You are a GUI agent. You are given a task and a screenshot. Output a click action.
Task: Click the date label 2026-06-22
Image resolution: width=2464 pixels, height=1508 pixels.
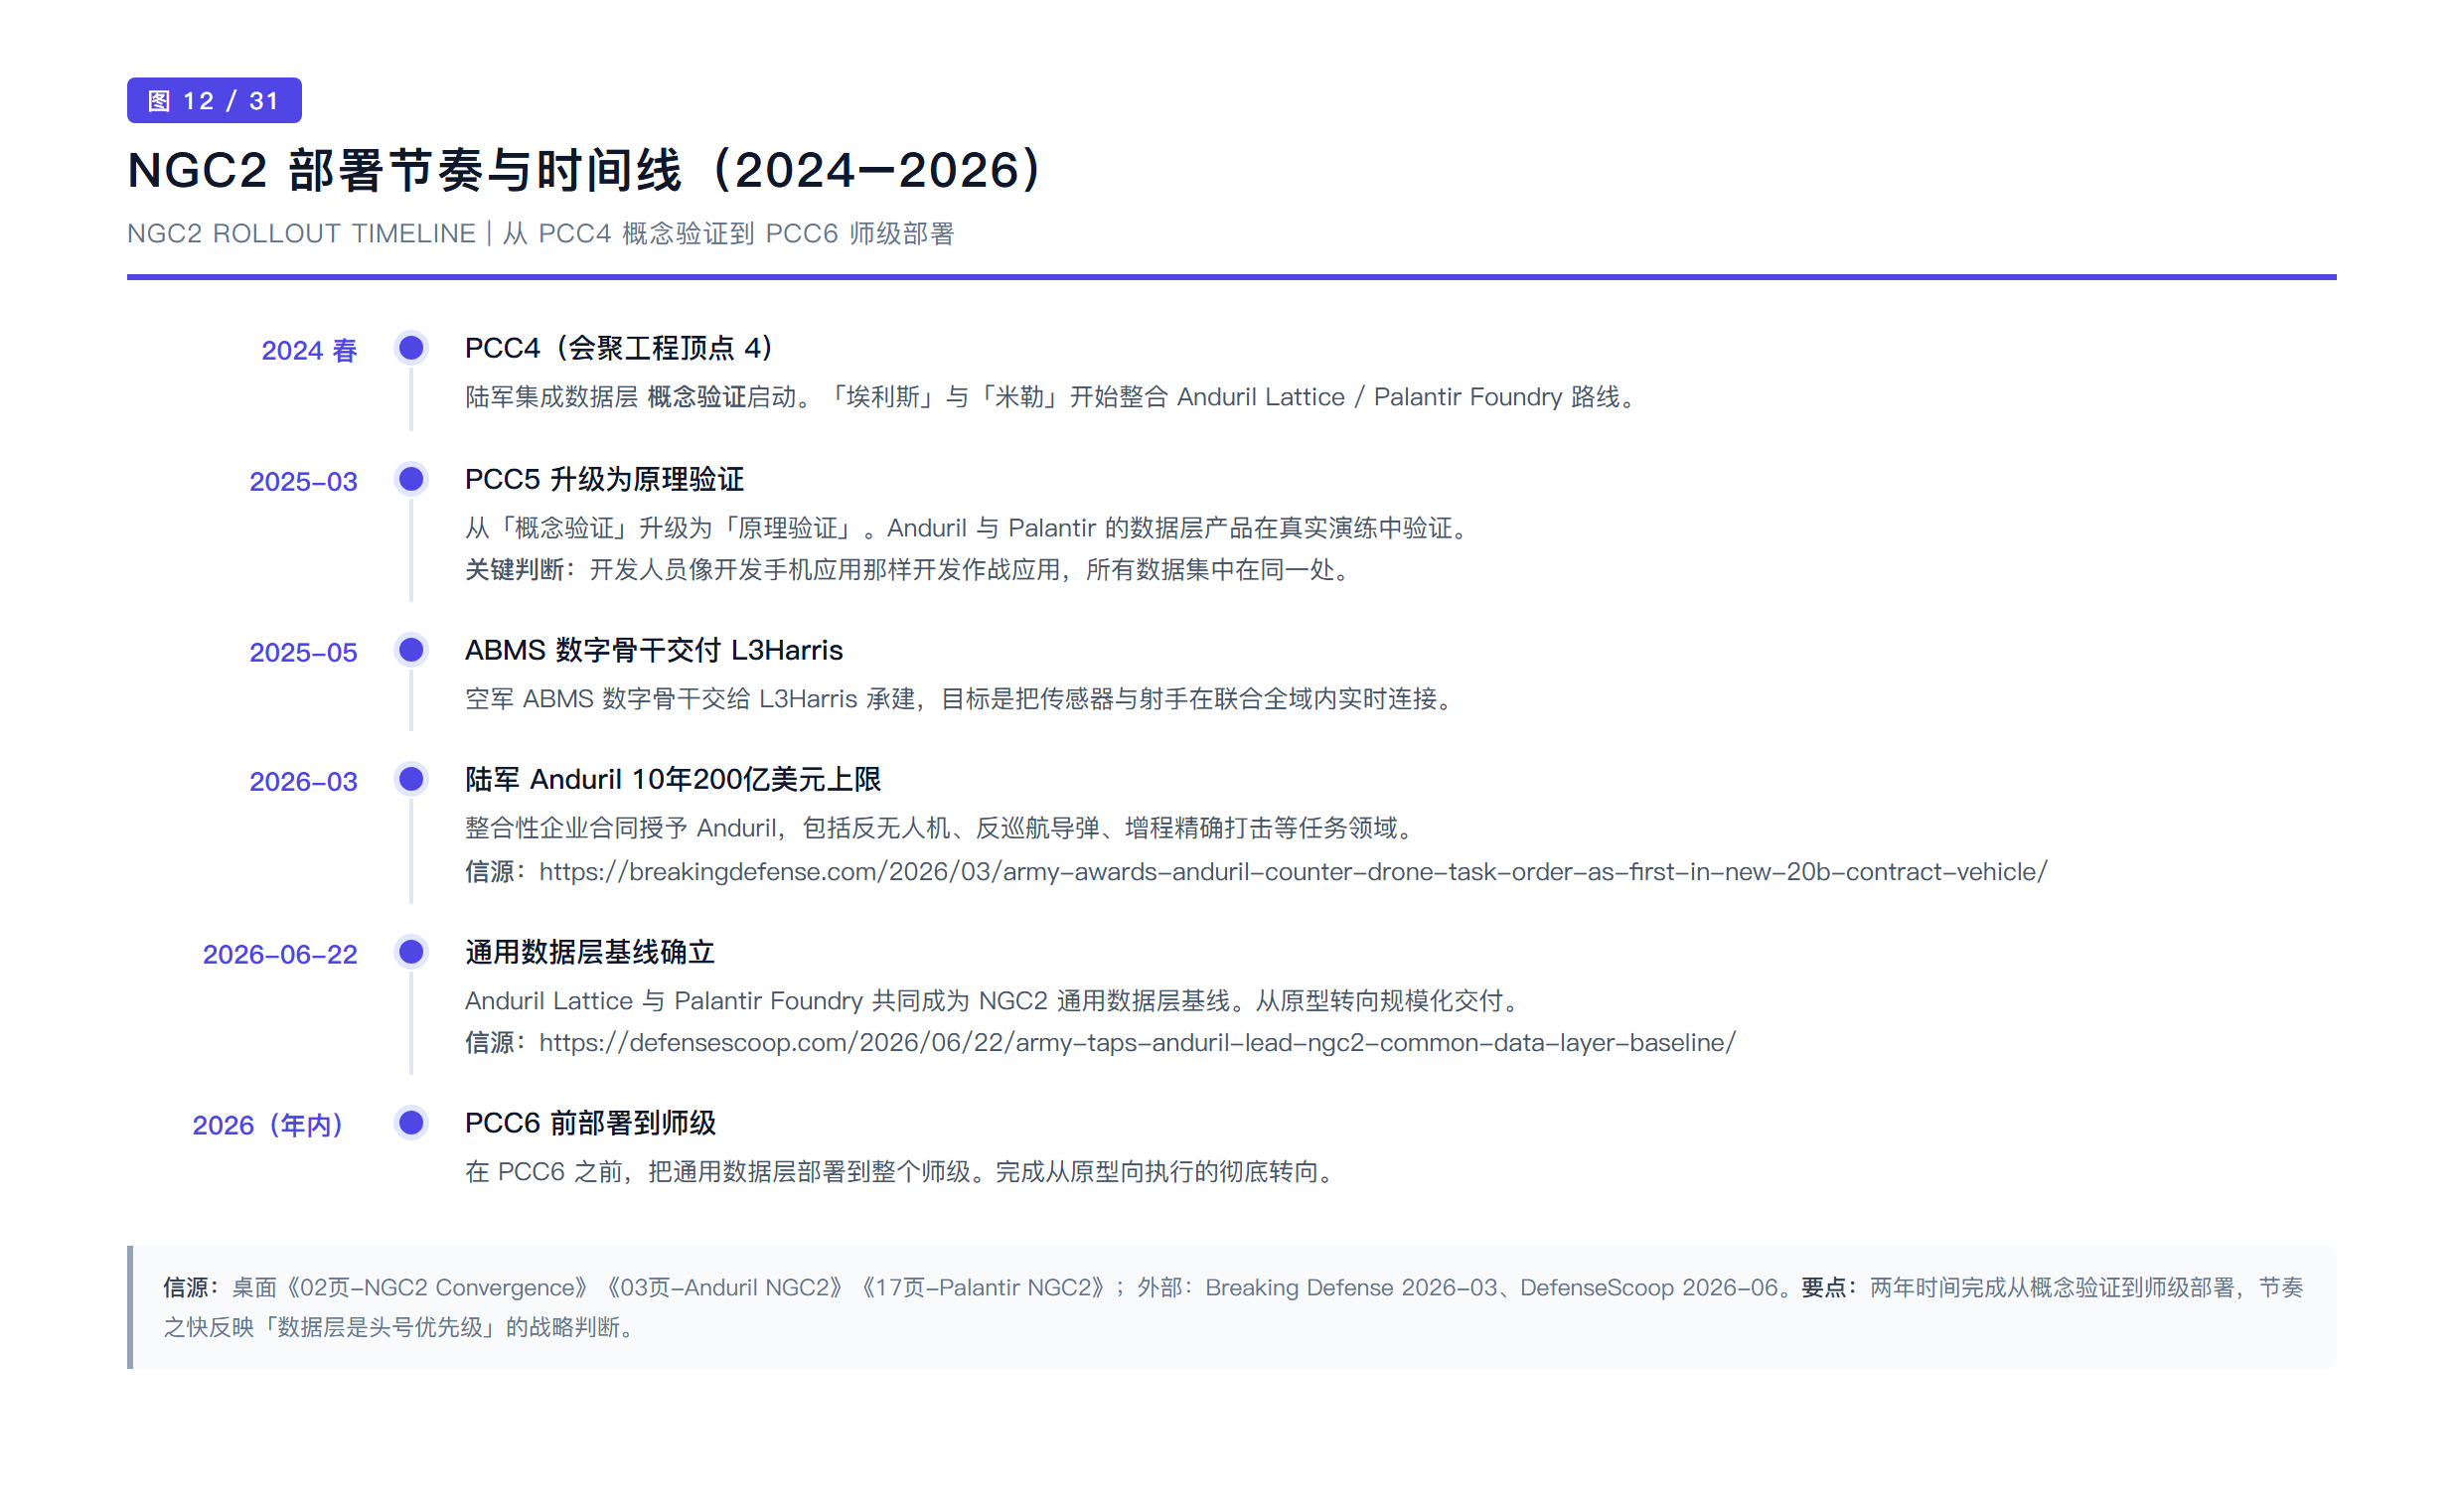280,955
